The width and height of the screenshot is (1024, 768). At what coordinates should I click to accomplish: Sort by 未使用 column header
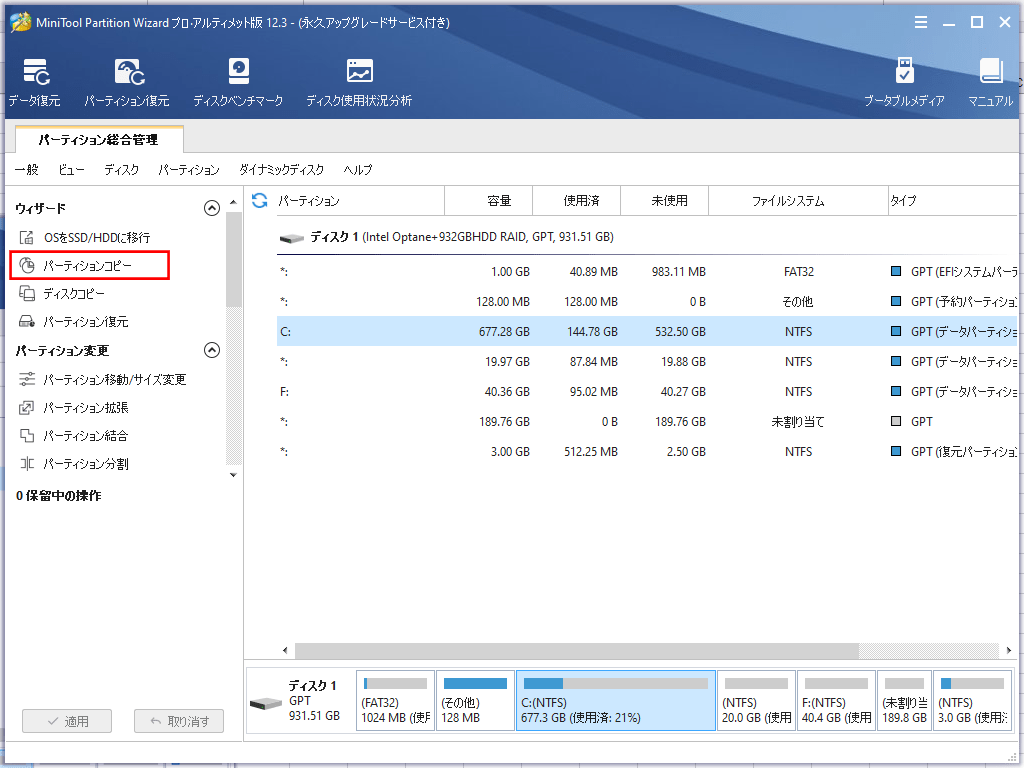(665, 200)
